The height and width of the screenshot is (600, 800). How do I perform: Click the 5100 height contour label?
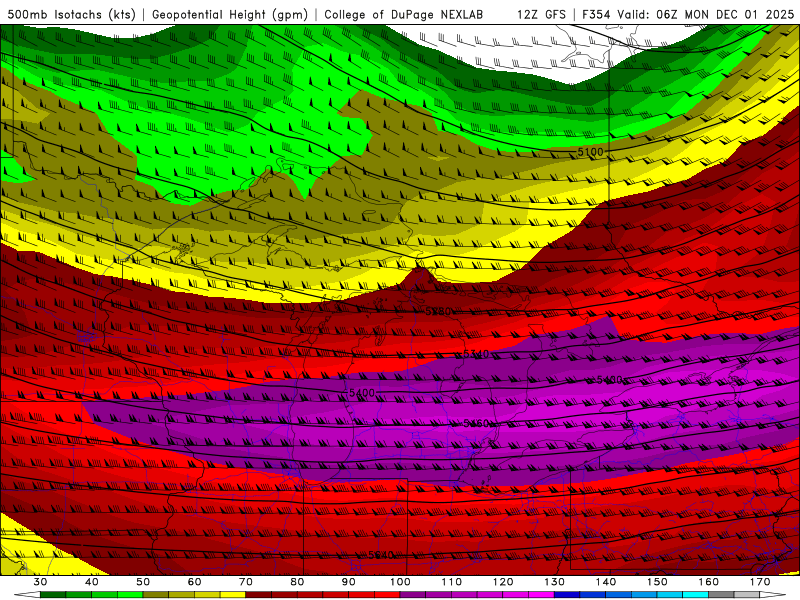point(590,152)
